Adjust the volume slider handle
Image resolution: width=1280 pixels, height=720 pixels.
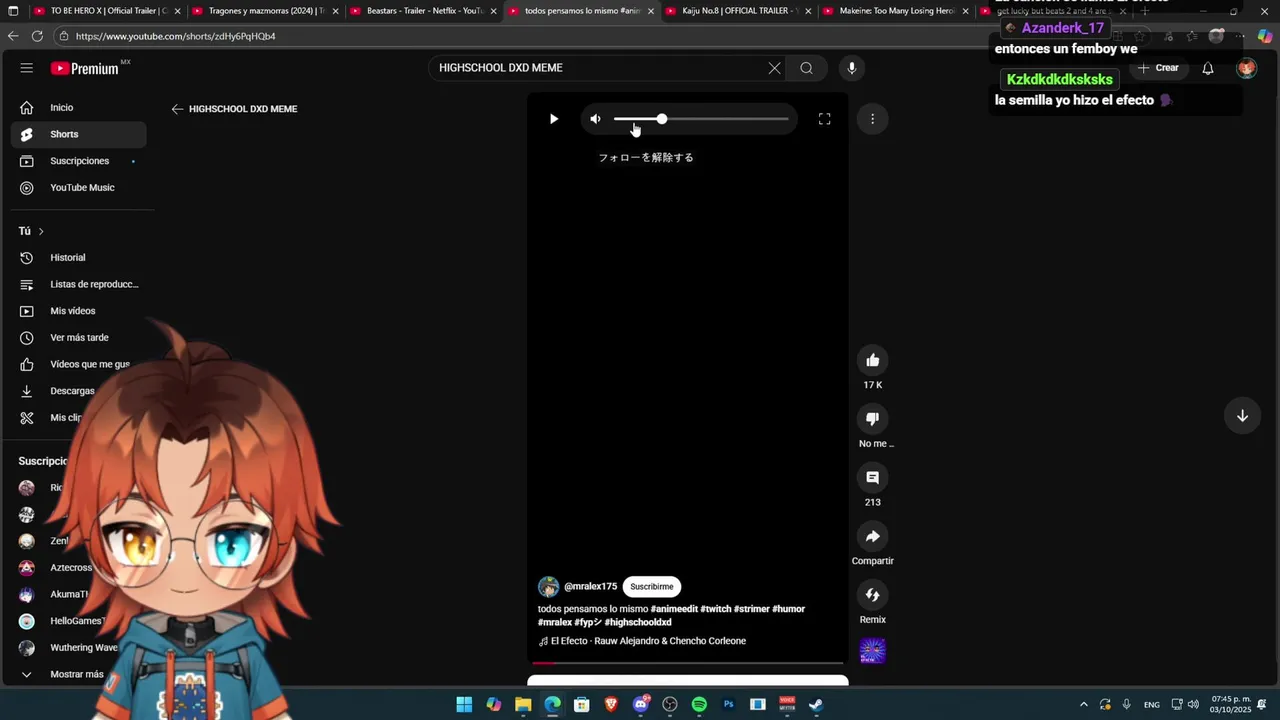(x=661, y=119)
